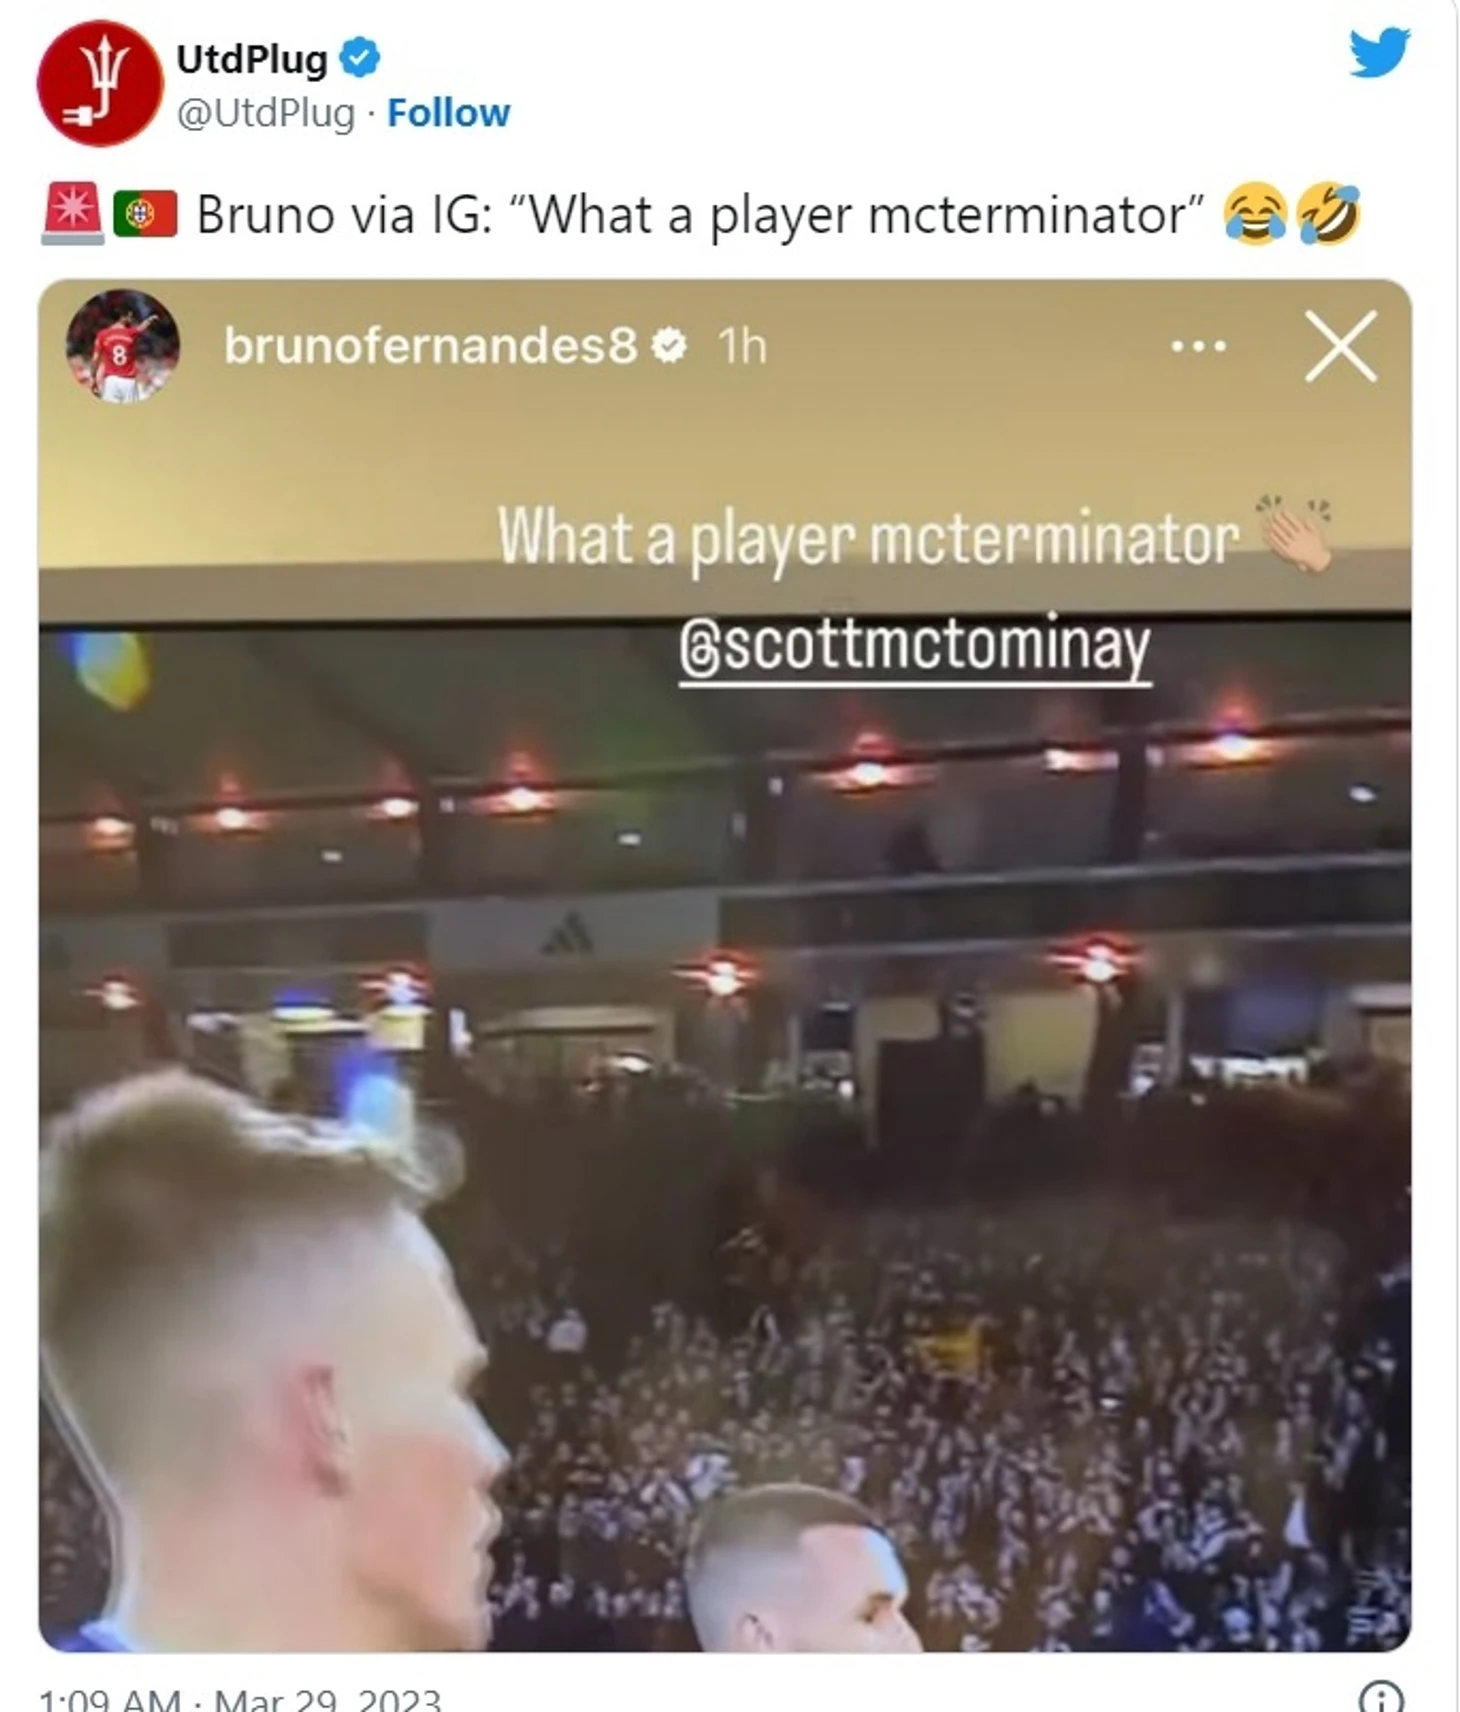This screenshot has height=1712, width=1460.
Task: Tap the @scottmctominay mention tag
Action: [x=915, y=646]
